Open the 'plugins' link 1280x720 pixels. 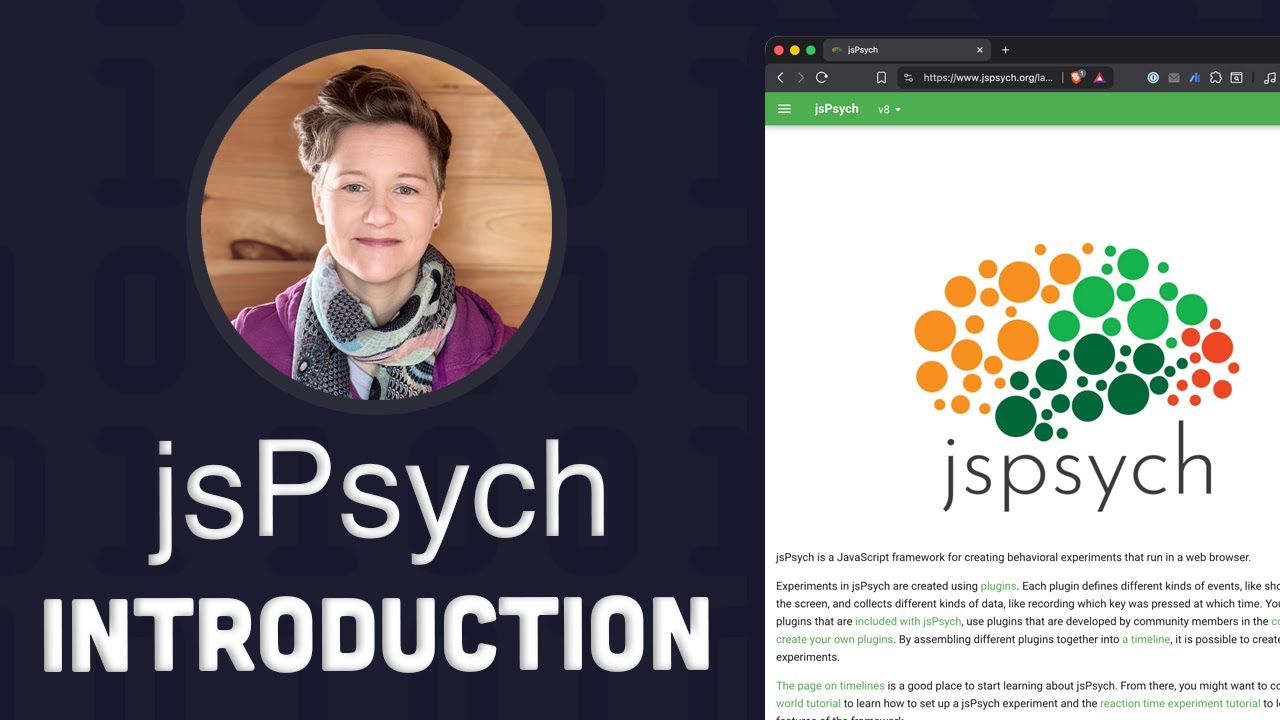pyautogui.click(x=998, y=586)
